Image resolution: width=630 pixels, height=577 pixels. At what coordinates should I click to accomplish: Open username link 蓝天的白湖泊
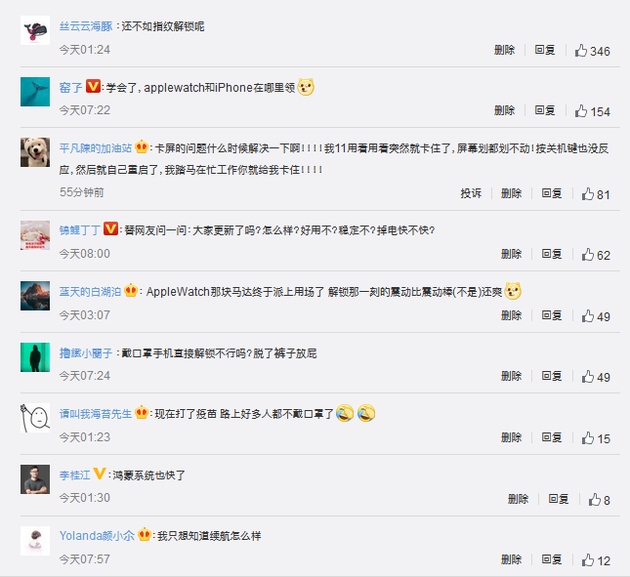click(x=90, y=292)
